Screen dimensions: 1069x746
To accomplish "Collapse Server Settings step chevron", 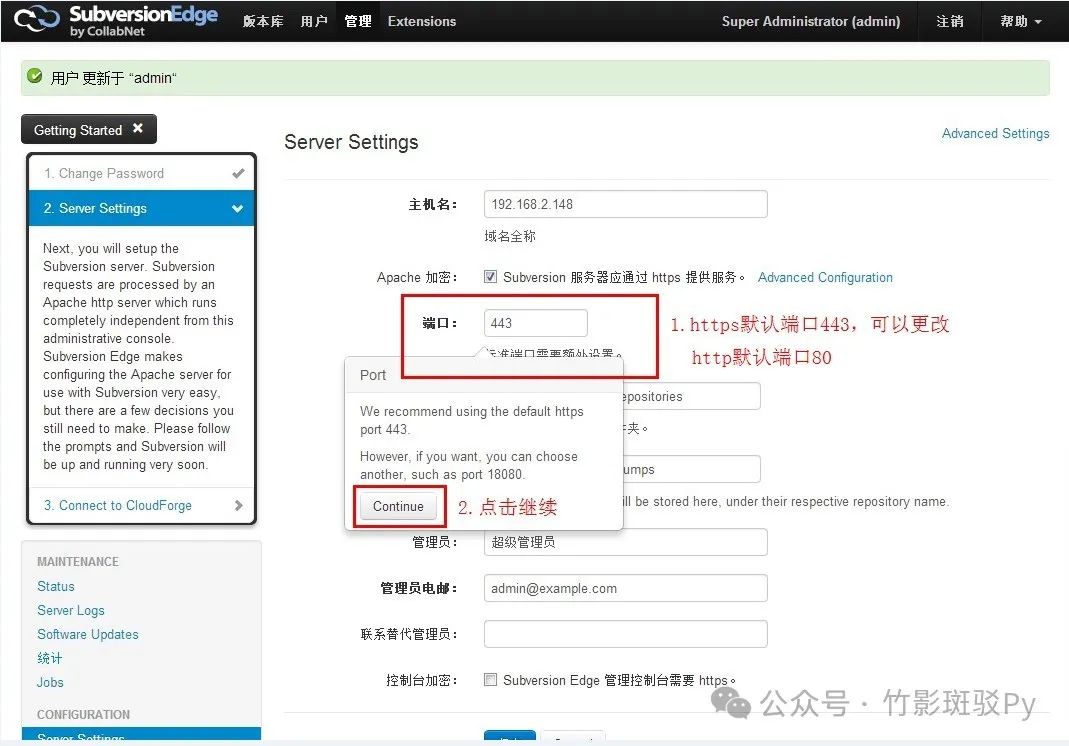I will [237, 209].
